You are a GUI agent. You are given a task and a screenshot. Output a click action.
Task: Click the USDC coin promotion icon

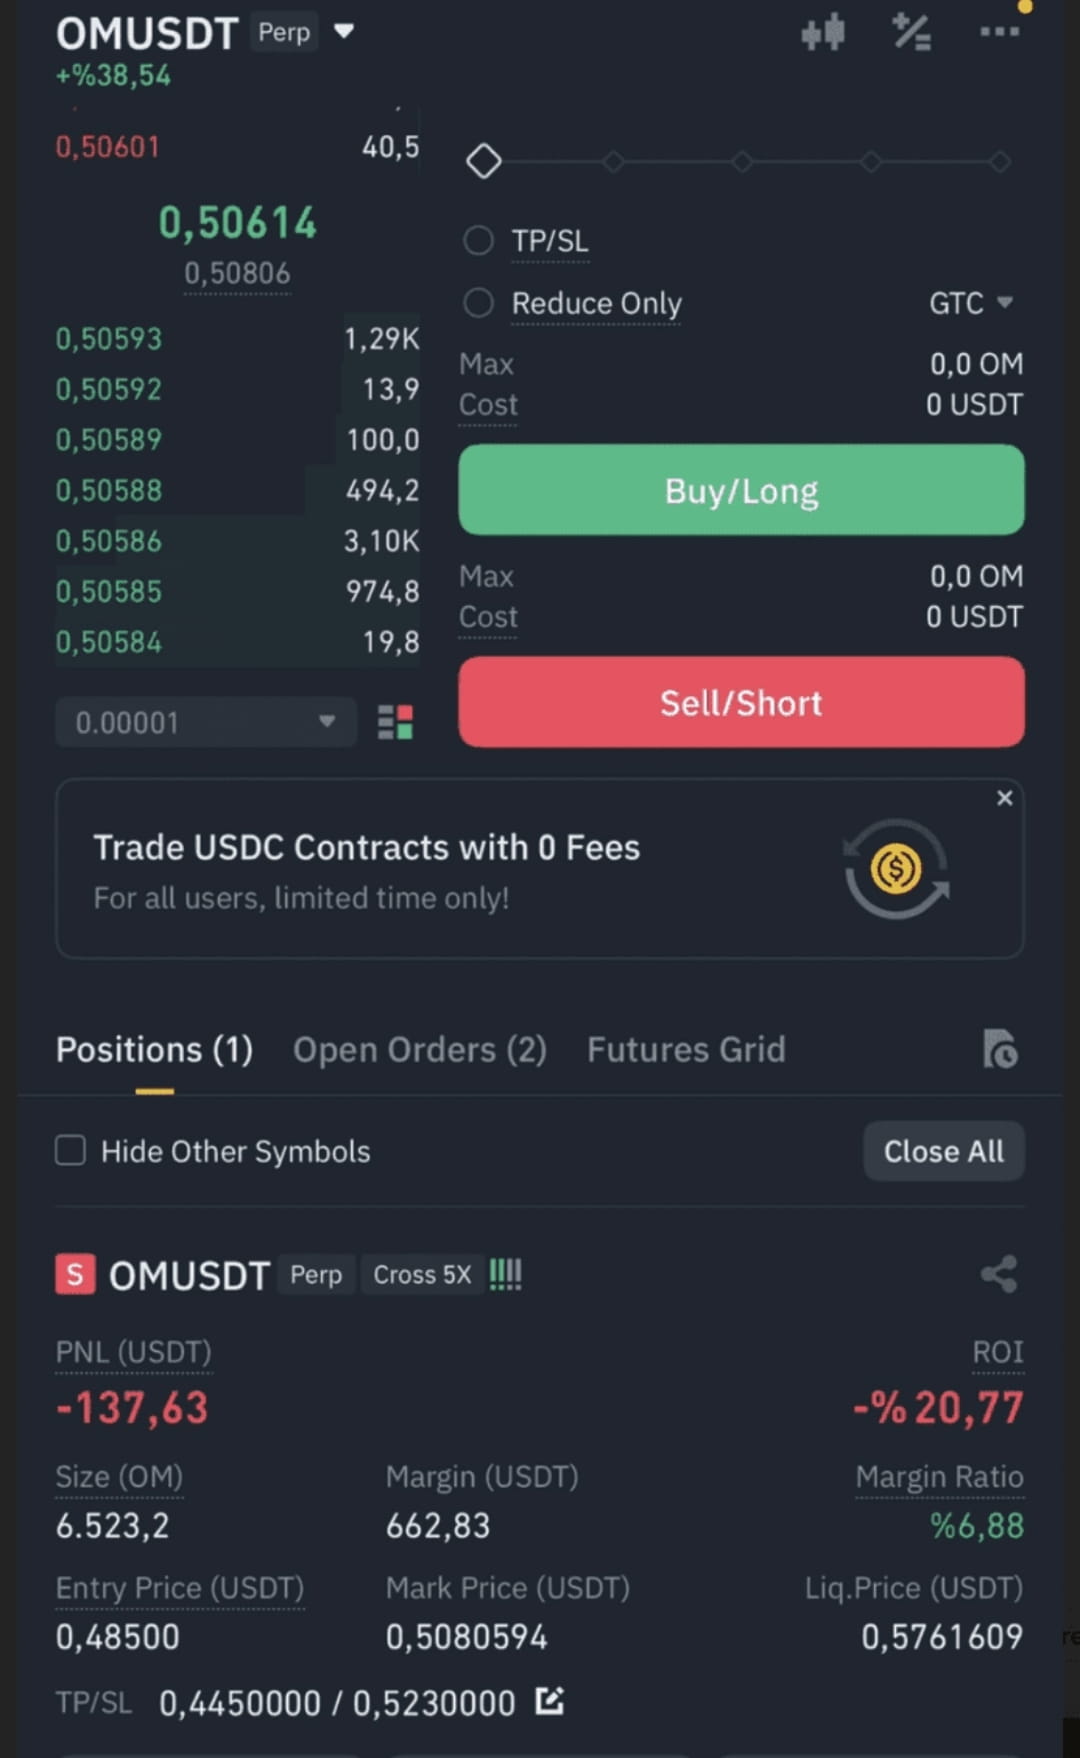tap(896, 869)
